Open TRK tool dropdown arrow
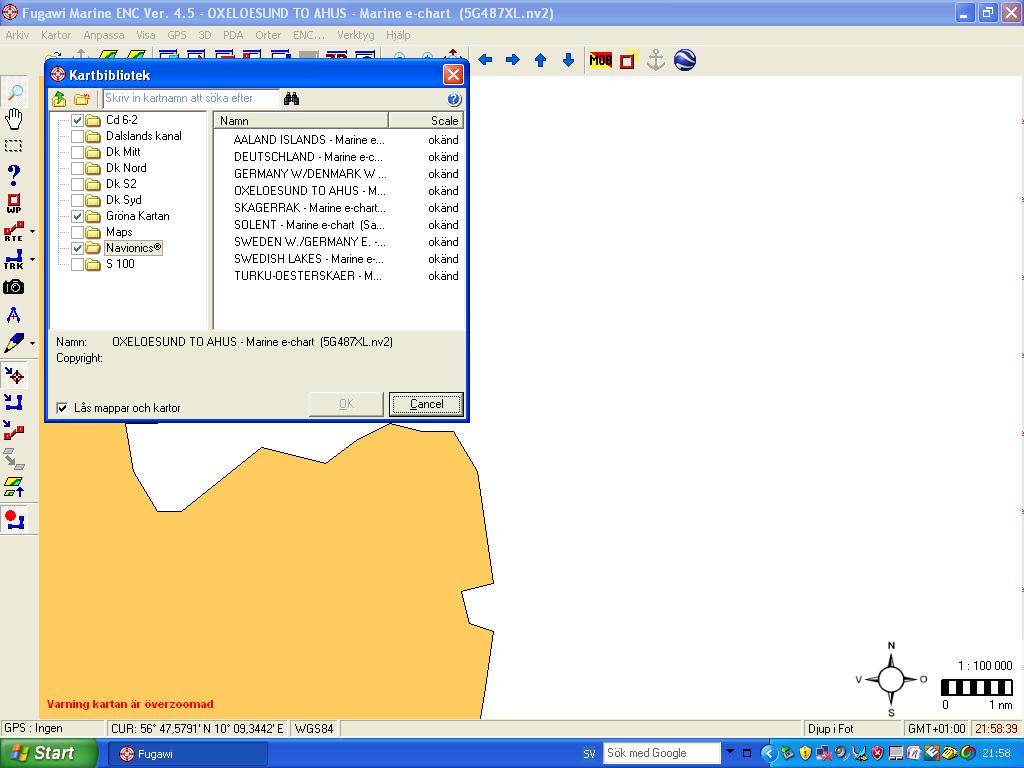 pyautogui.click(x=33, y=259)
